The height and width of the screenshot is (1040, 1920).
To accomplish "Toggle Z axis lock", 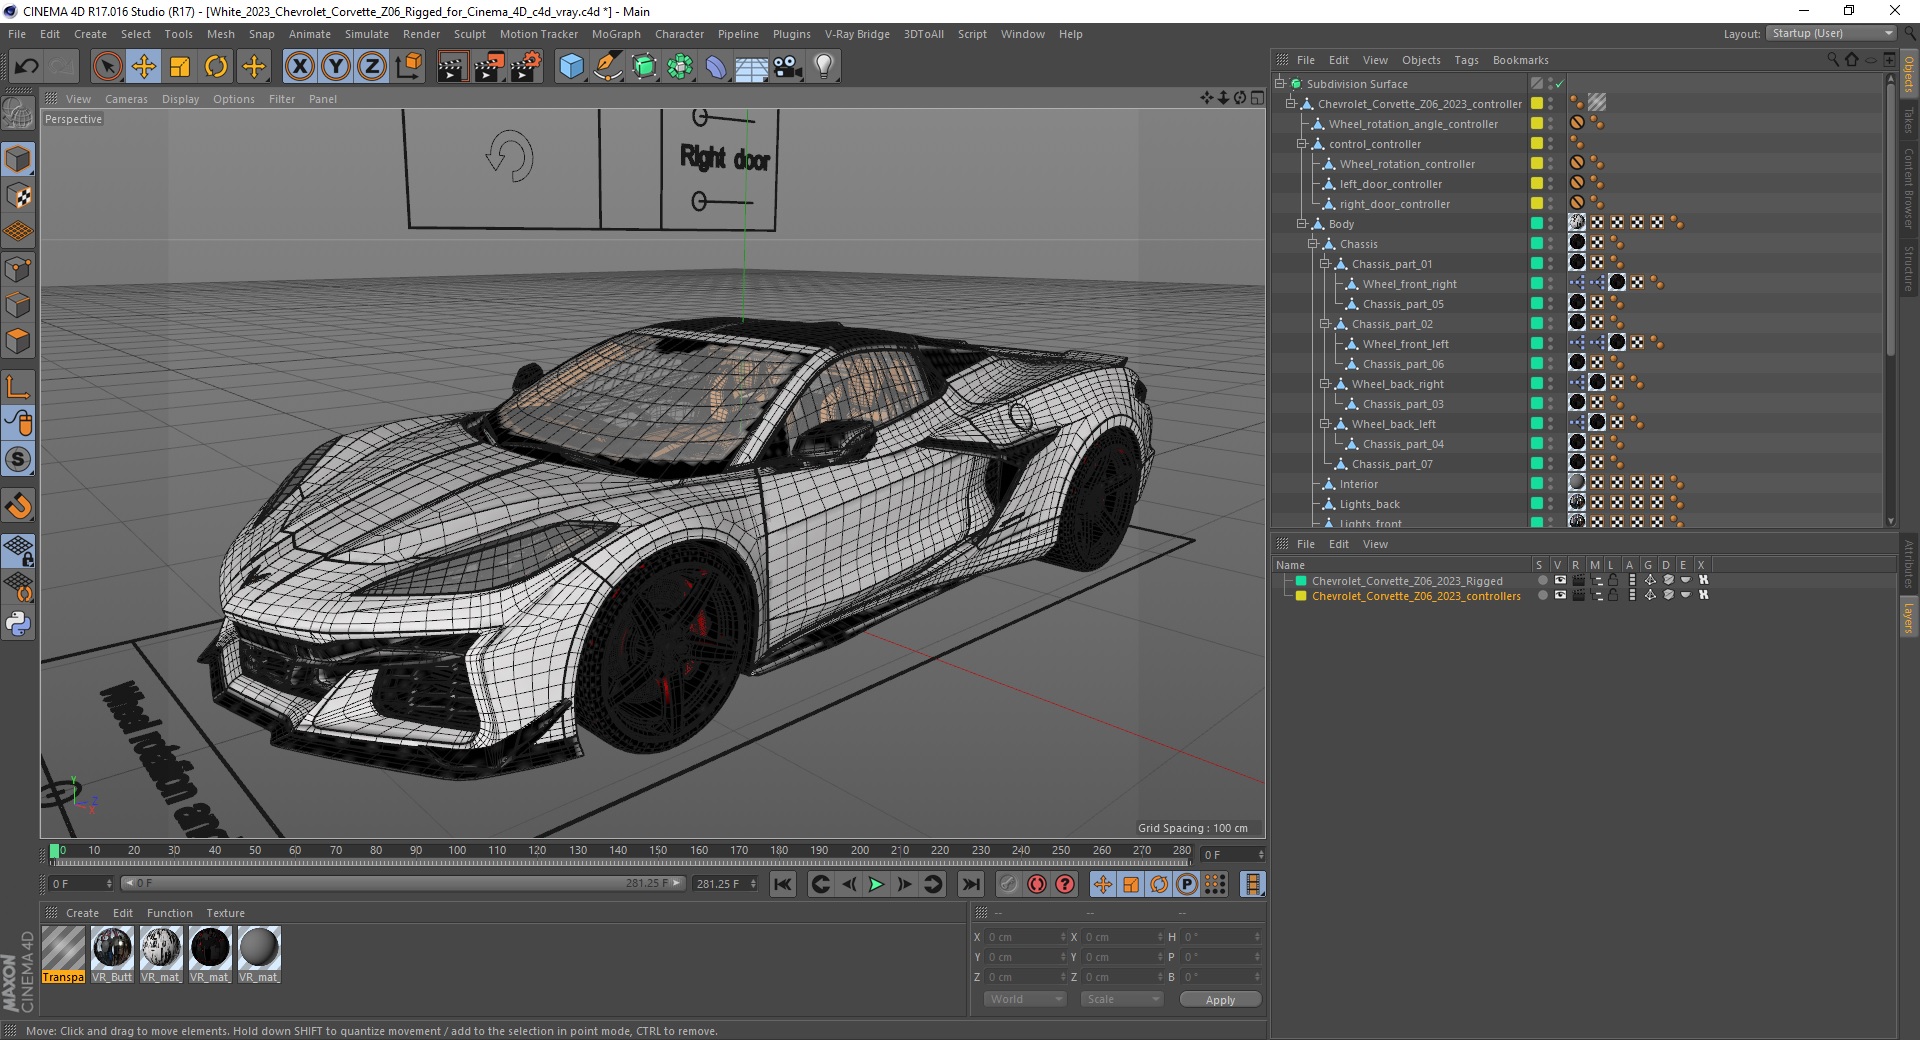I will [372, 67].
